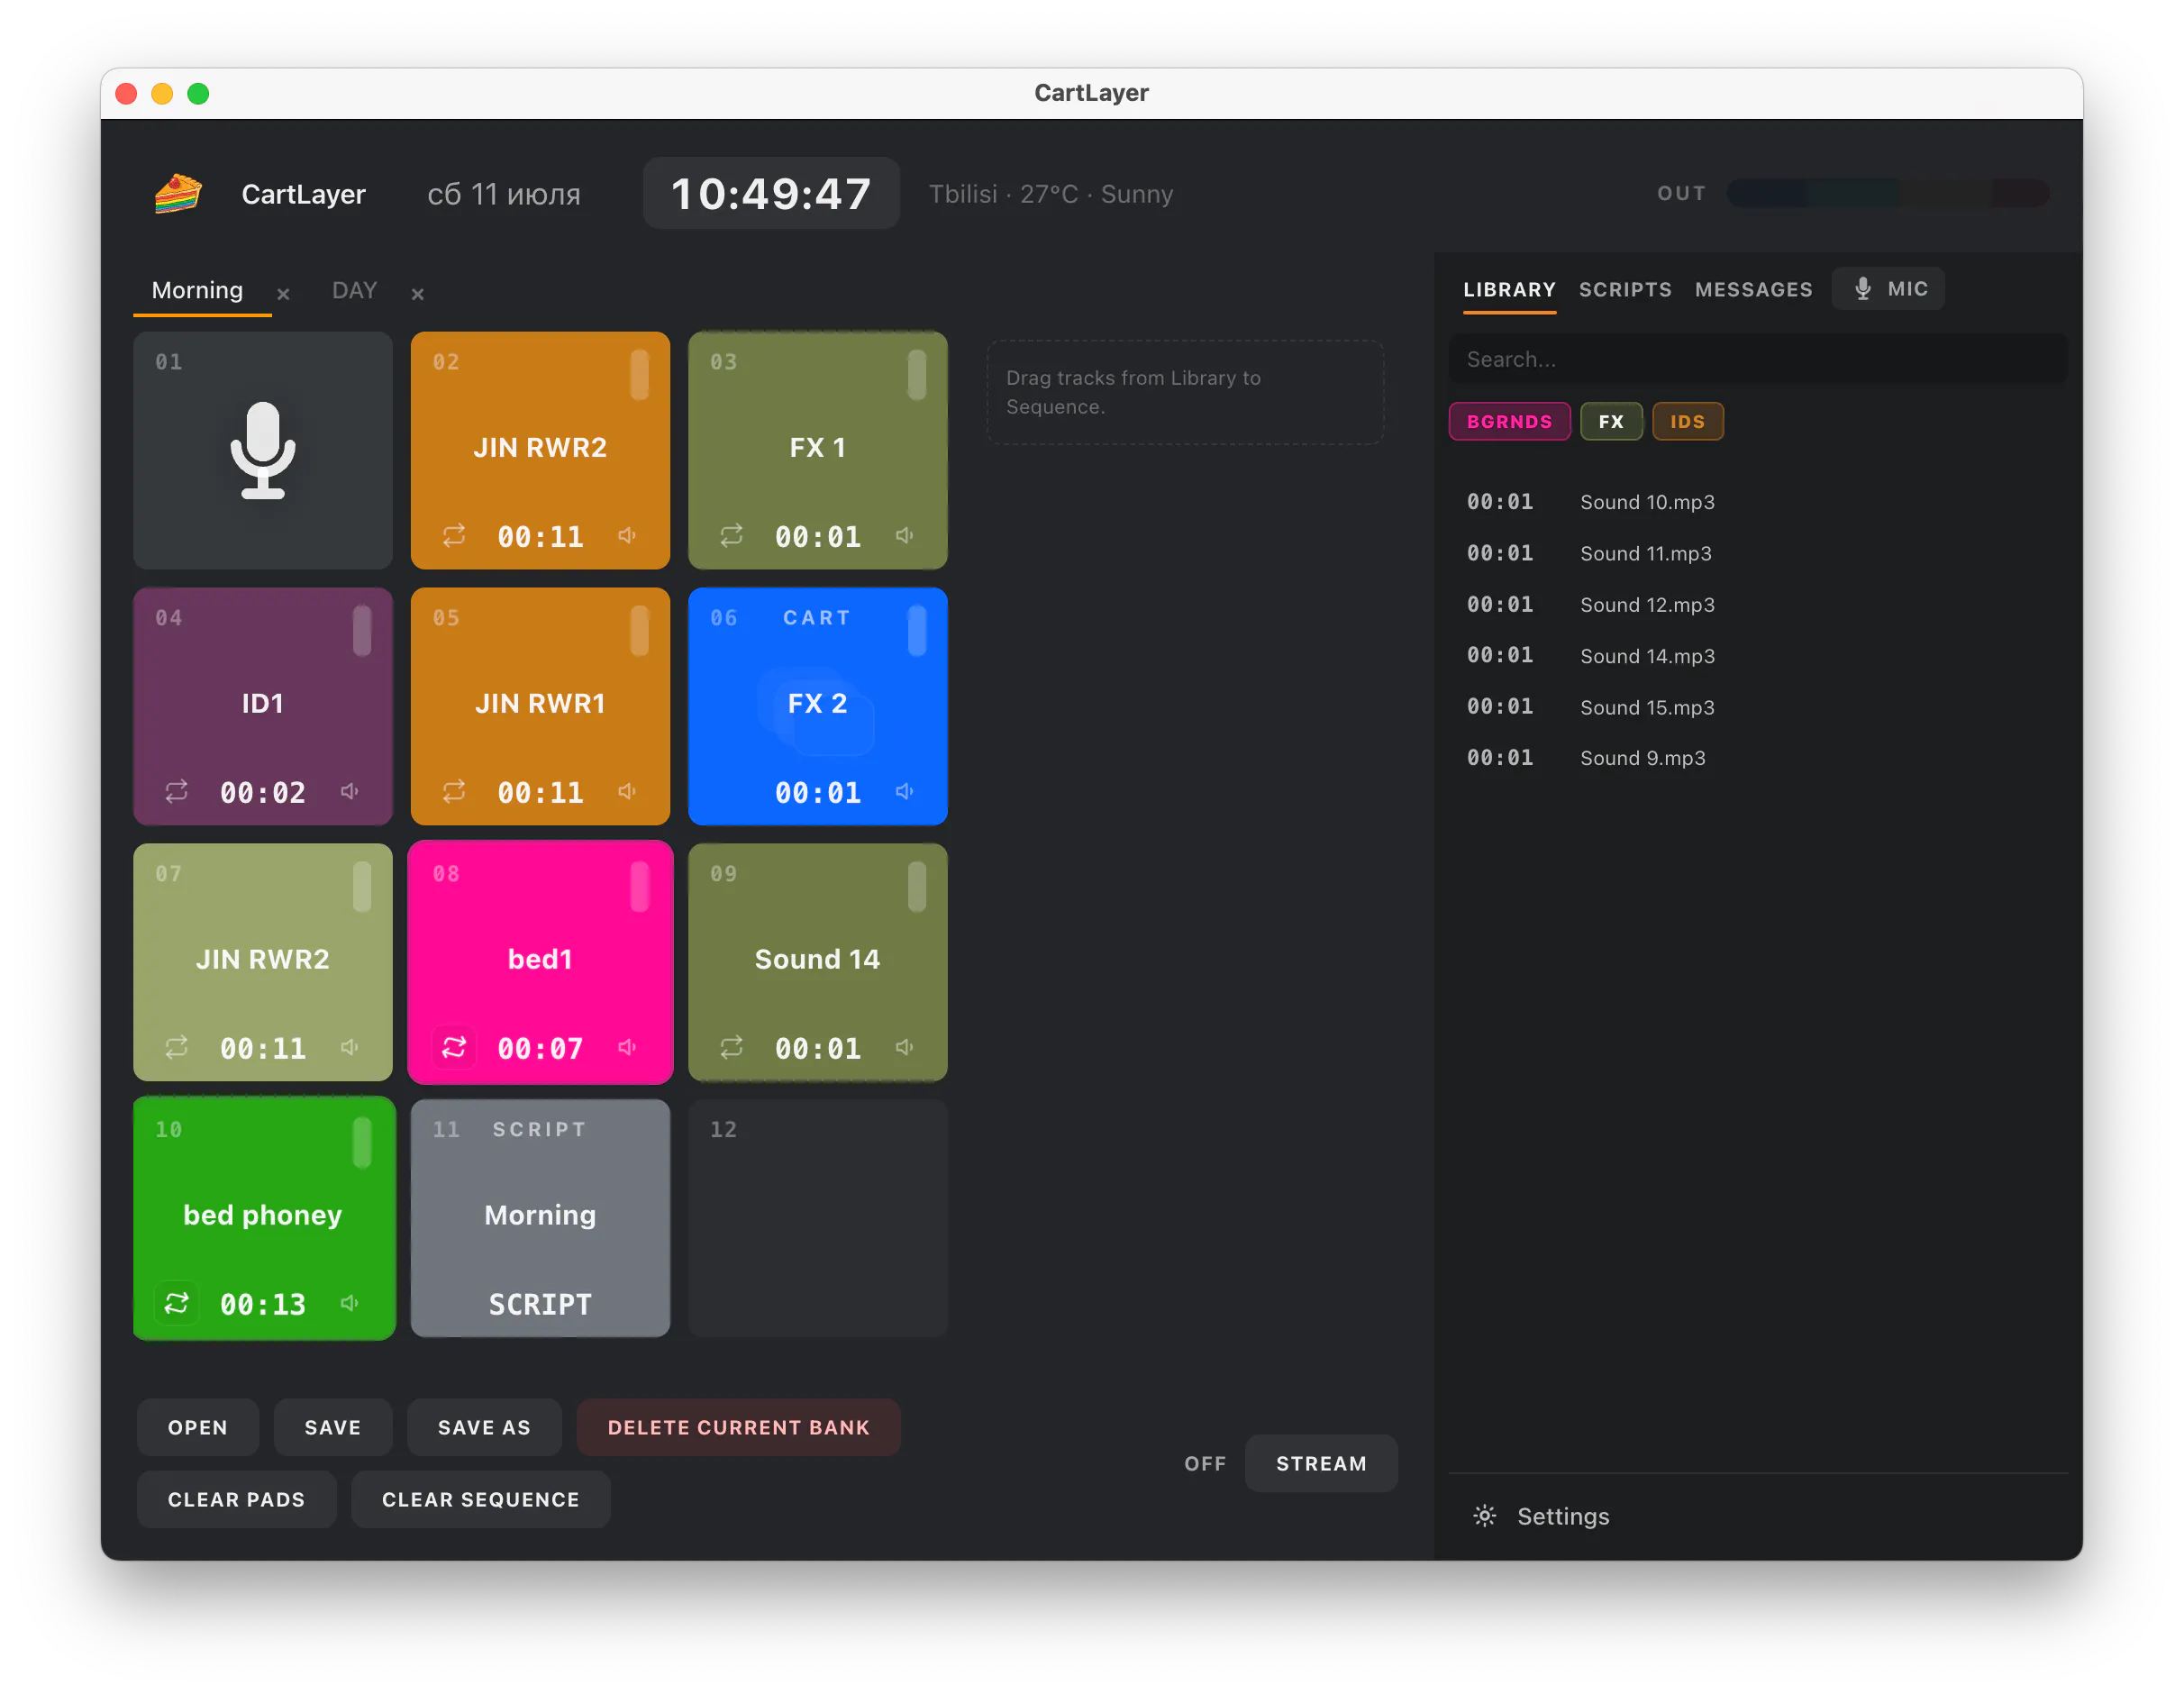Switch to the DAY bank tab
The height and width of the screenshot is (1694, 2184).
pyautogui.click(x=354, y=291)
